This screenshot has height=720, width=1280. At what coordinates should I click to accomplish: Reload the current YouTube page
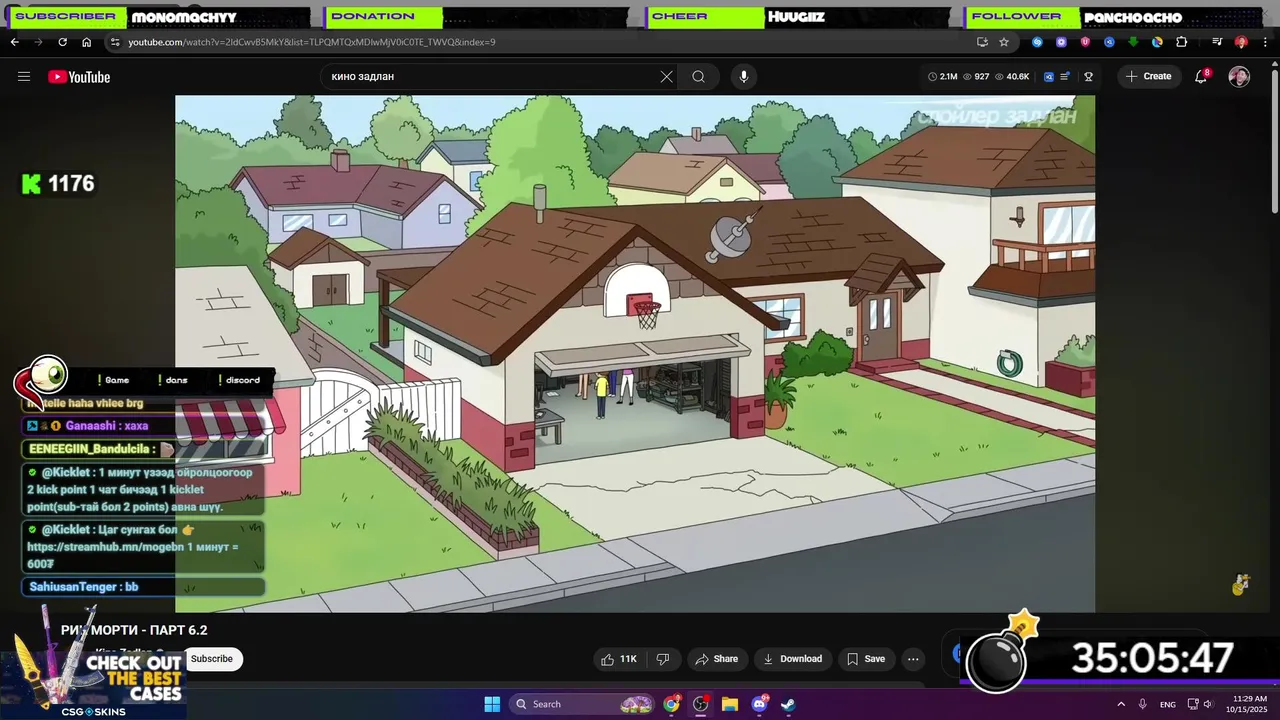coord(62,42)
